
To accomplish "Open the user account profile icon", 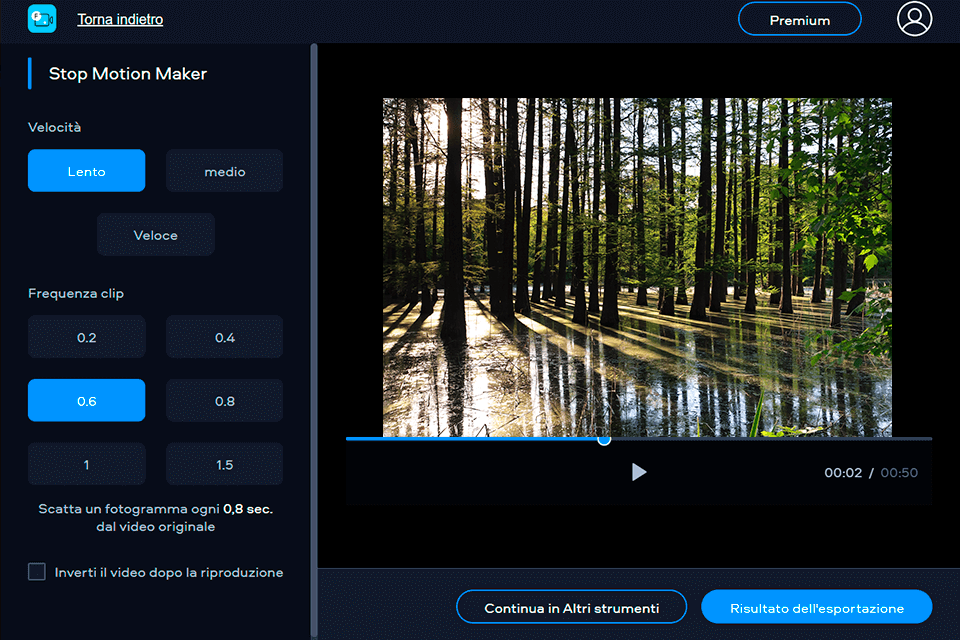I will pos(914,18).
